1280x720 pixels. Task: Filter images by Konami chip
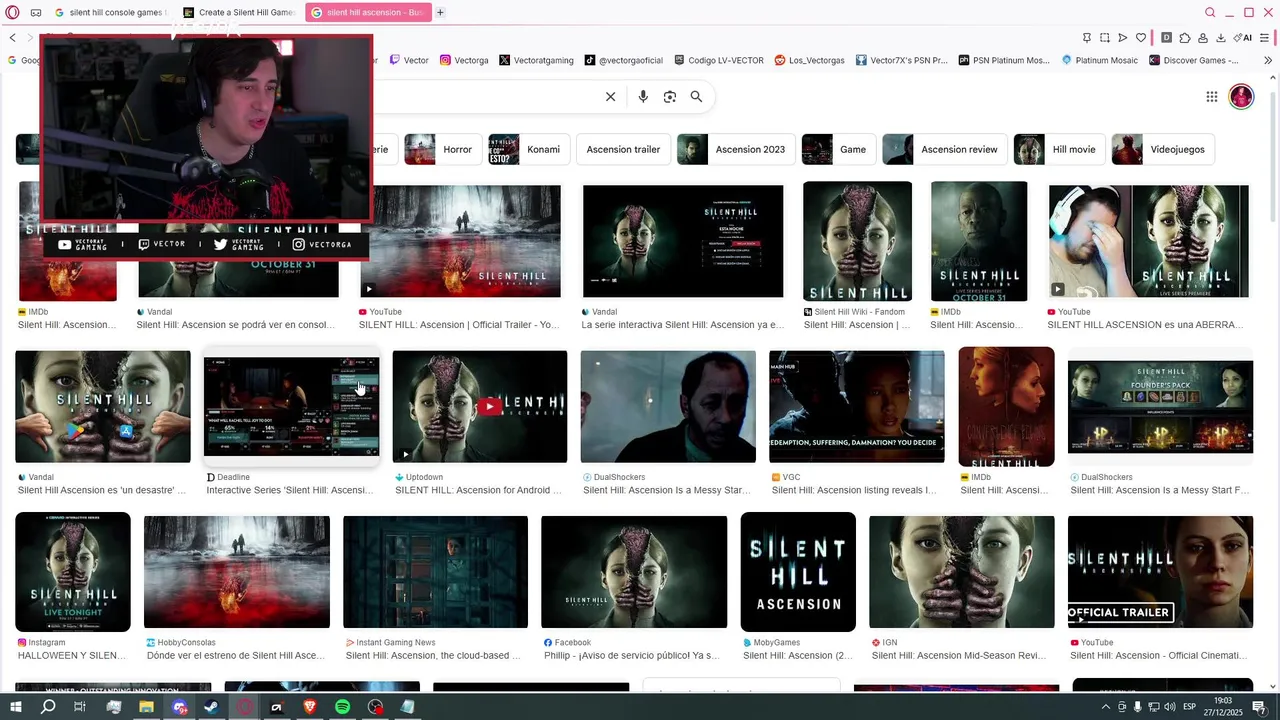point(529,149)
